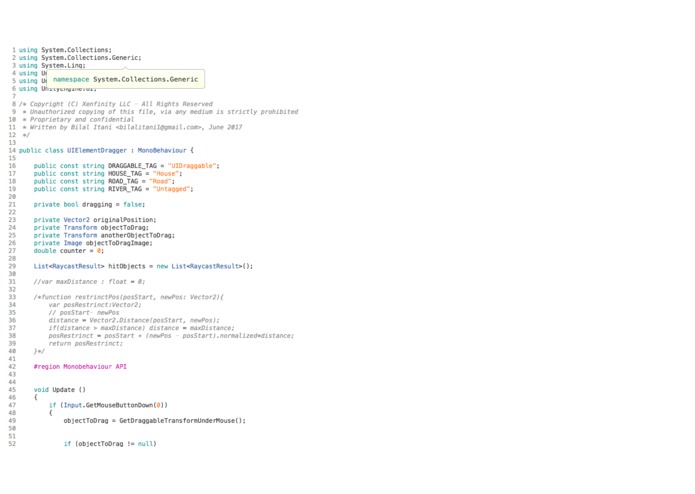Click 'System.Collections;' on line 1

[76, 50]
